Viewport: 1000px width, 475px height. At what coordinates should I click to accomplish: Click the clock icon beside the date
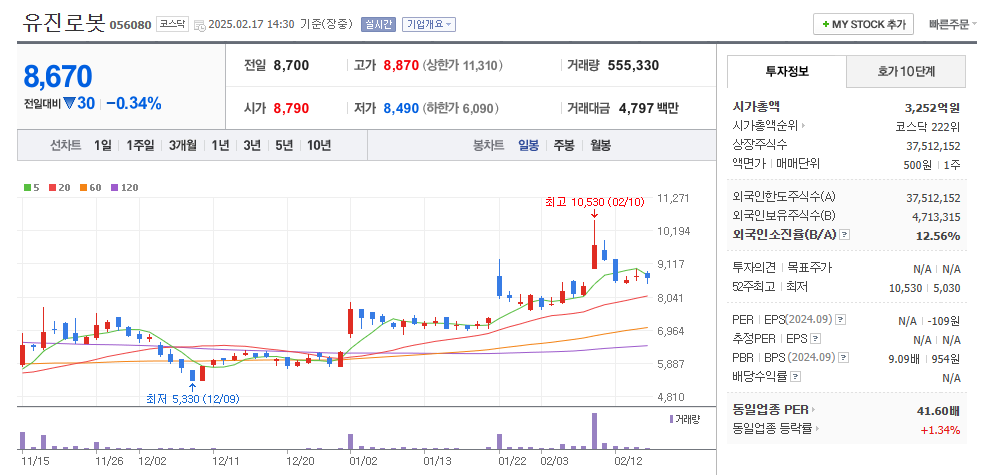(x=199, y=26)
